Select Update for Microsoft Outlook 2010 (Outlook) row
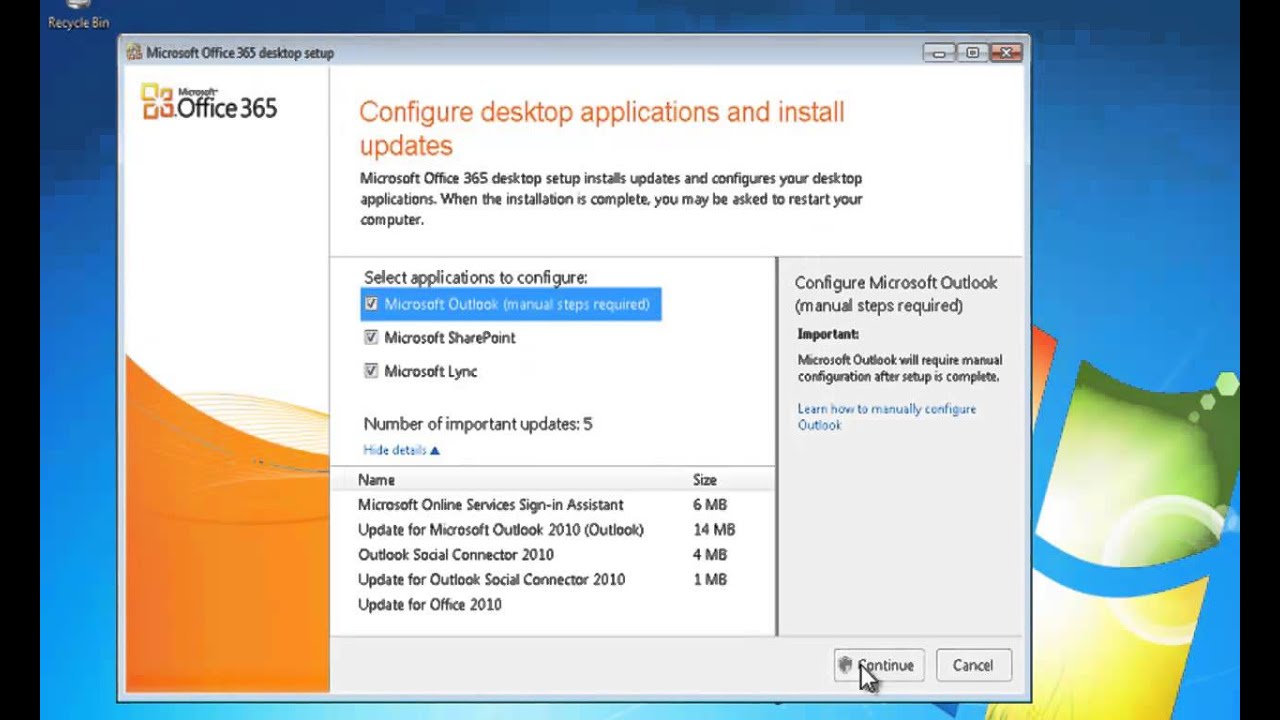Image resolution: width=1280 pixels, height=720 pixels. [x=552, y=530]
